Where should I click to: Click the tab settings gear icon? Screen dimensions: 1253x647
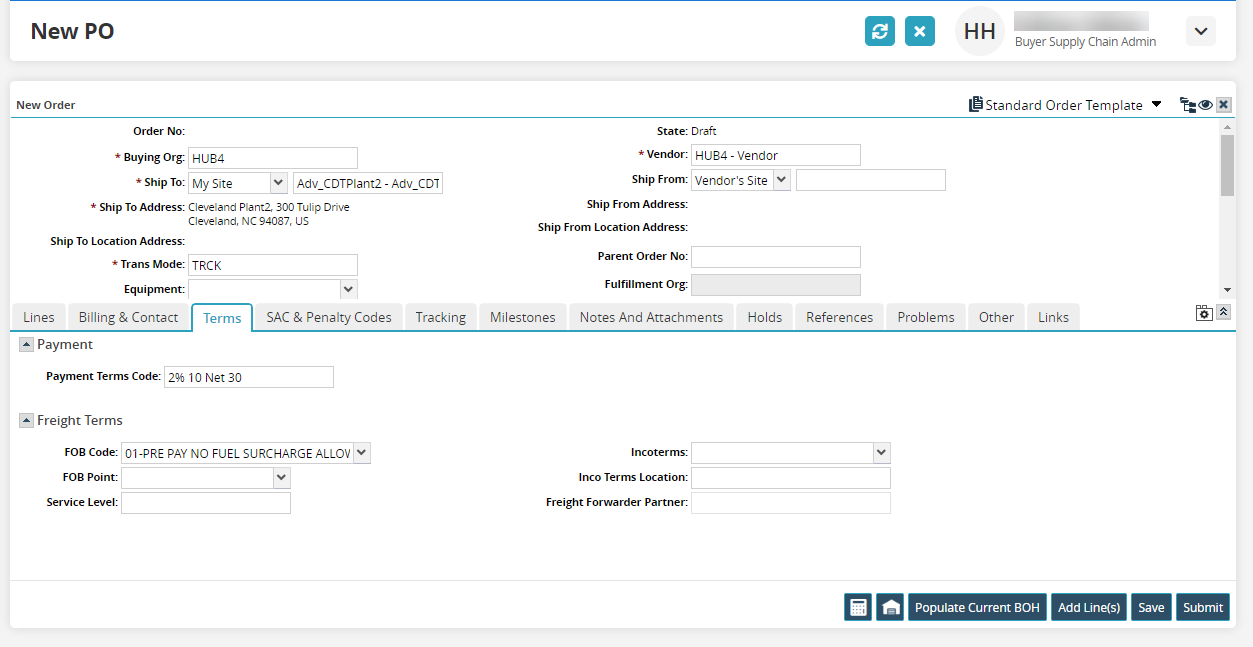1204,313
